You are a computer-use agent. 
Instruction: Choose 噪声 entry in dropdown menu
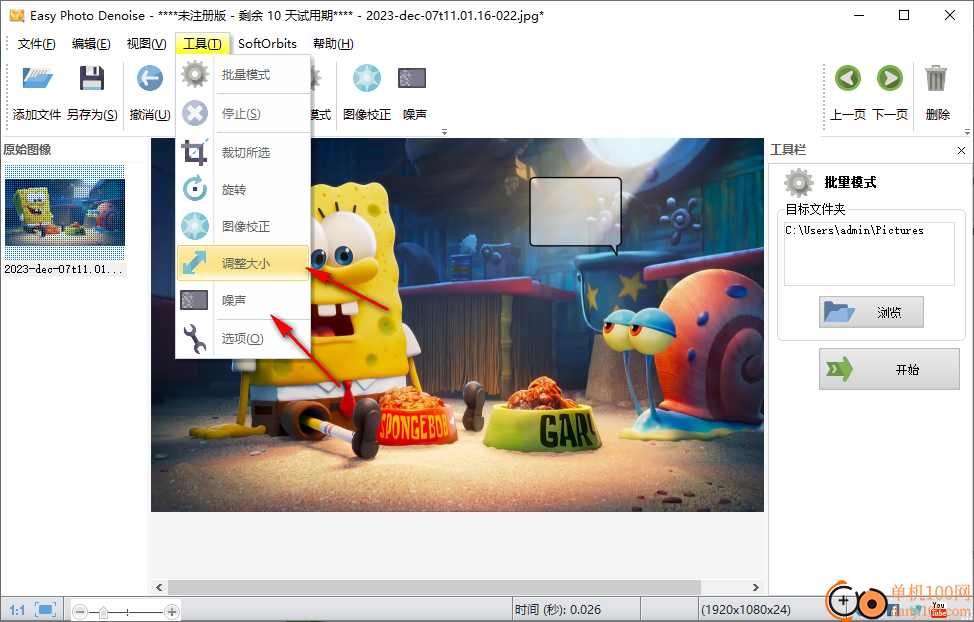click(244, 301)
